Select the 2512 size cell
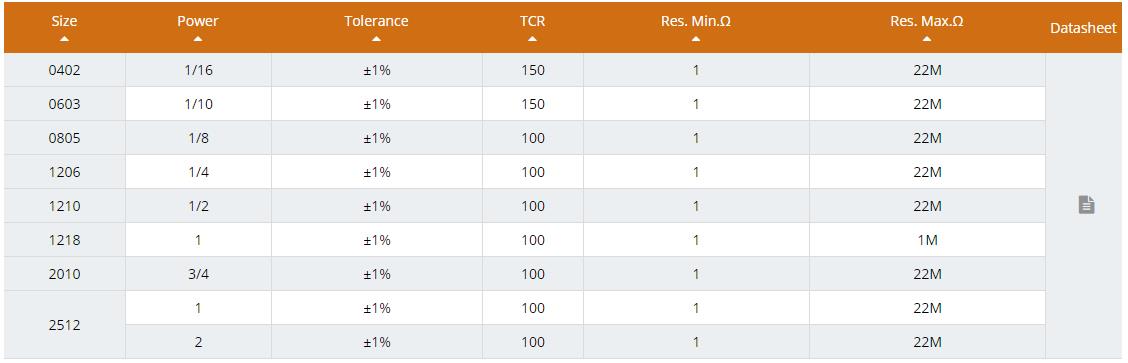Screen dimensions: 1128x363 (x=65, y=325)
